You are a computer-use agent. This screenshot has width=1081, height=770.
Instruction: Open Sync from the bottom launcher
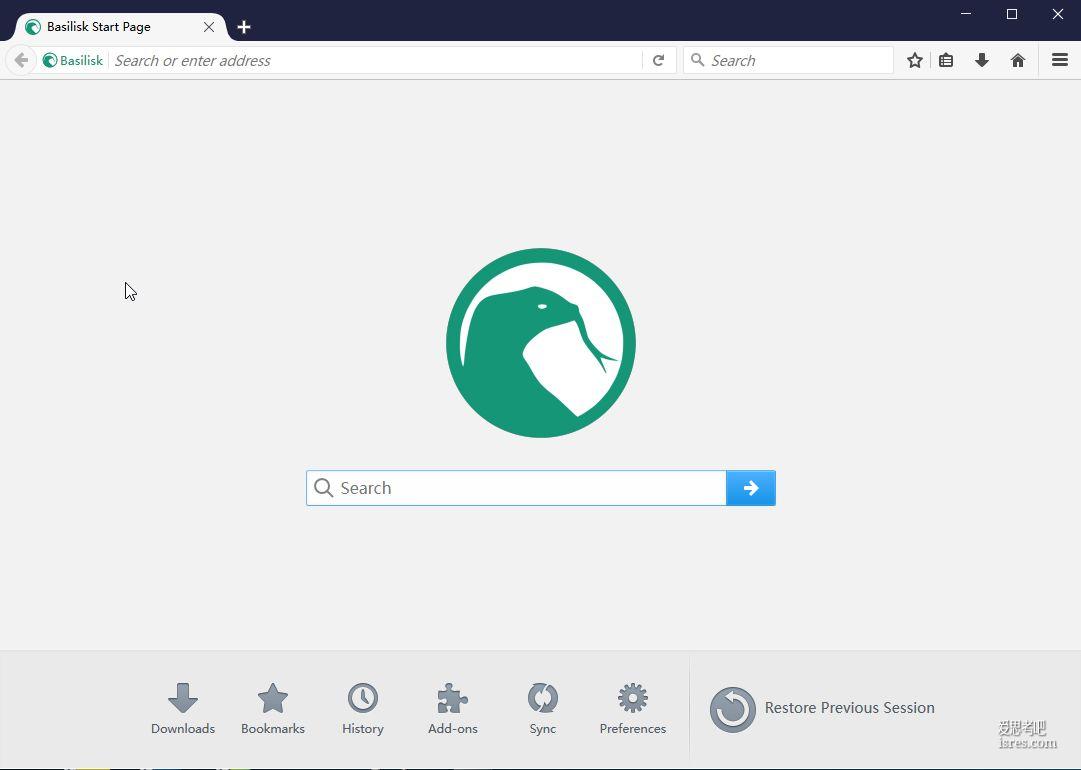[x=543, y=709]
